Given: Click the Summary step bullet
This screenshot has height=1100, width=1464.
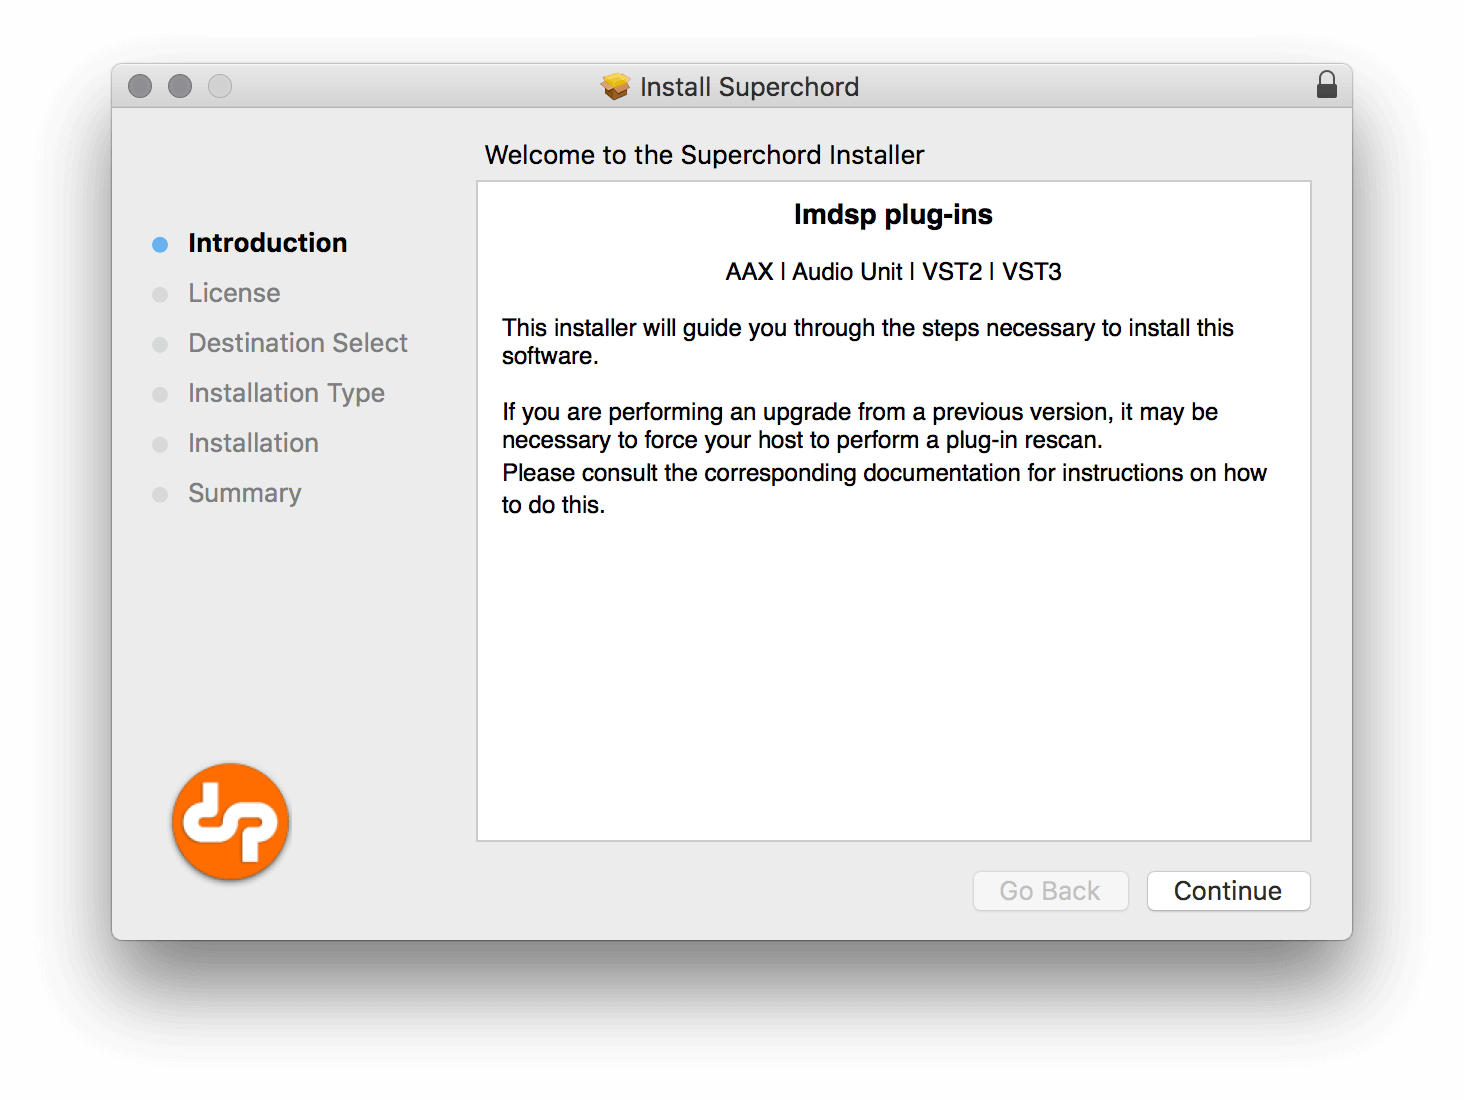Looking at the screenshot, I should click(160, 494).
